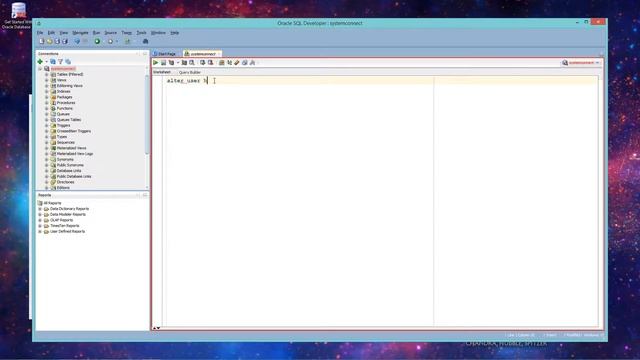Open the Window menu
Image resolution: width=640 pixels, height=360 pixels.
click(x=158, y=33)
